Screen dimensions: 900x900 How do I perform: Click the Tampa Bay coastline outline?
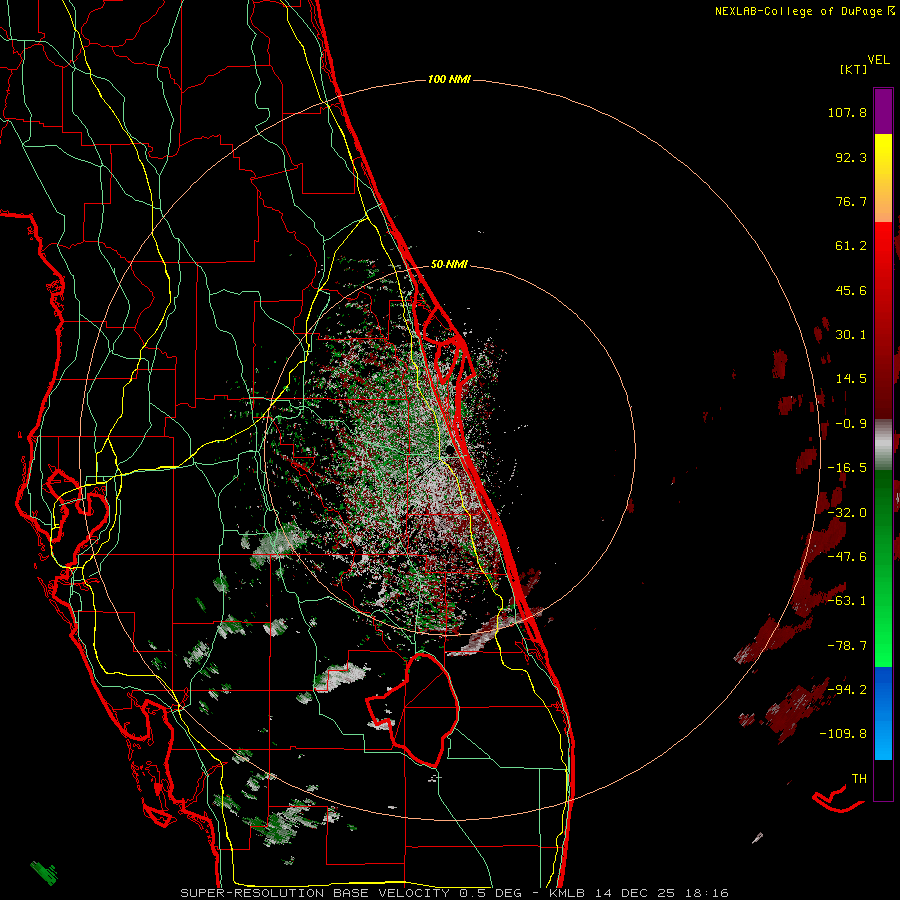coord(79,505)
